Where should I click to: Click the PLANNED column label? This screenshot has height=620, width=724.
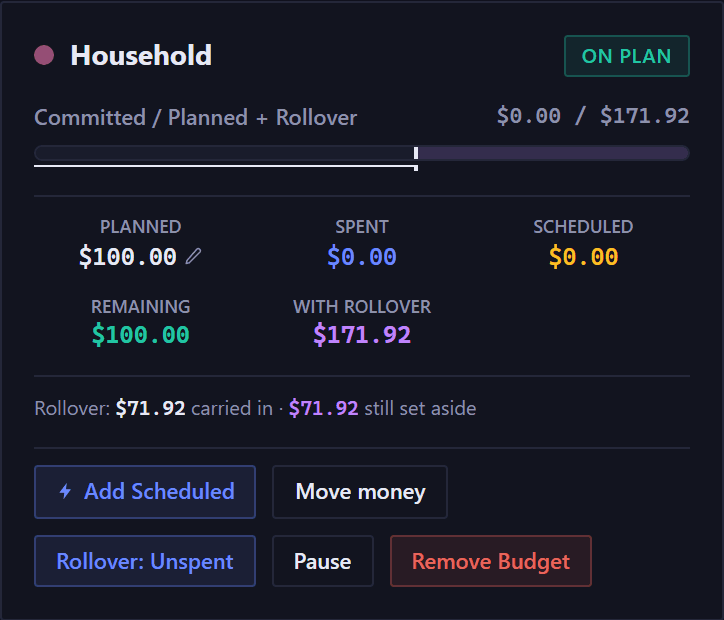(x=141, y=227)
